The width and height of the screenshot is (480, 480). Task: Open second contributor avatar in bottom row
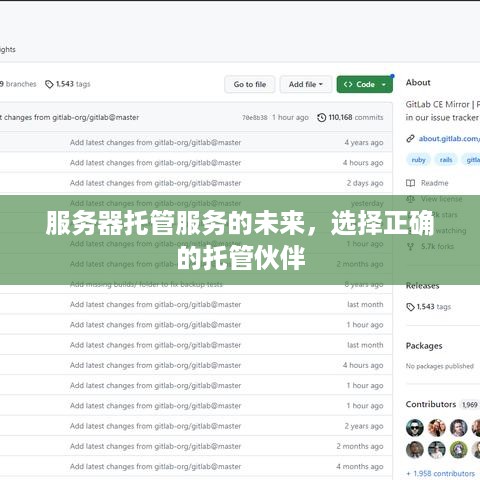click(437, 450)
